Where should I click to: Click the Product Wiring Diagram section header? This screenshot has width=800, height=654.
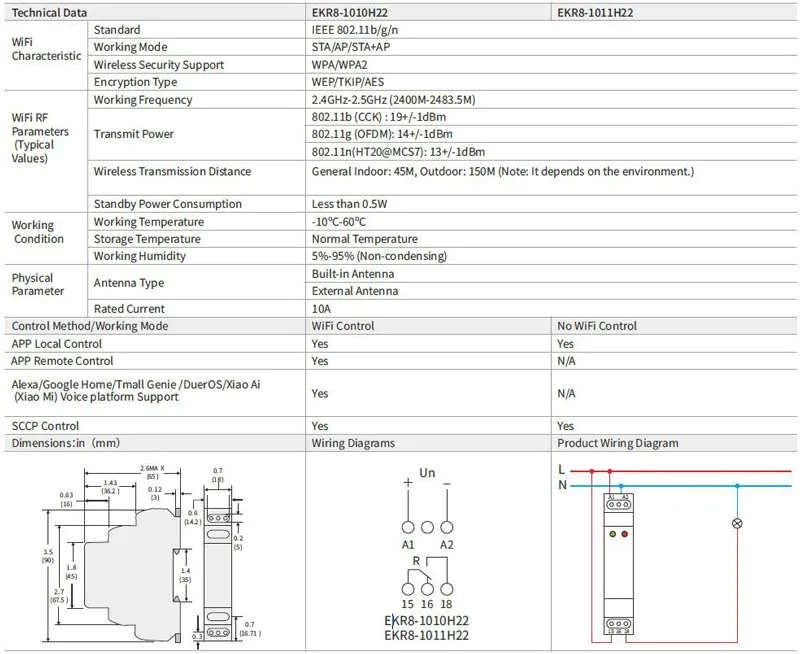tap(617, 443)
